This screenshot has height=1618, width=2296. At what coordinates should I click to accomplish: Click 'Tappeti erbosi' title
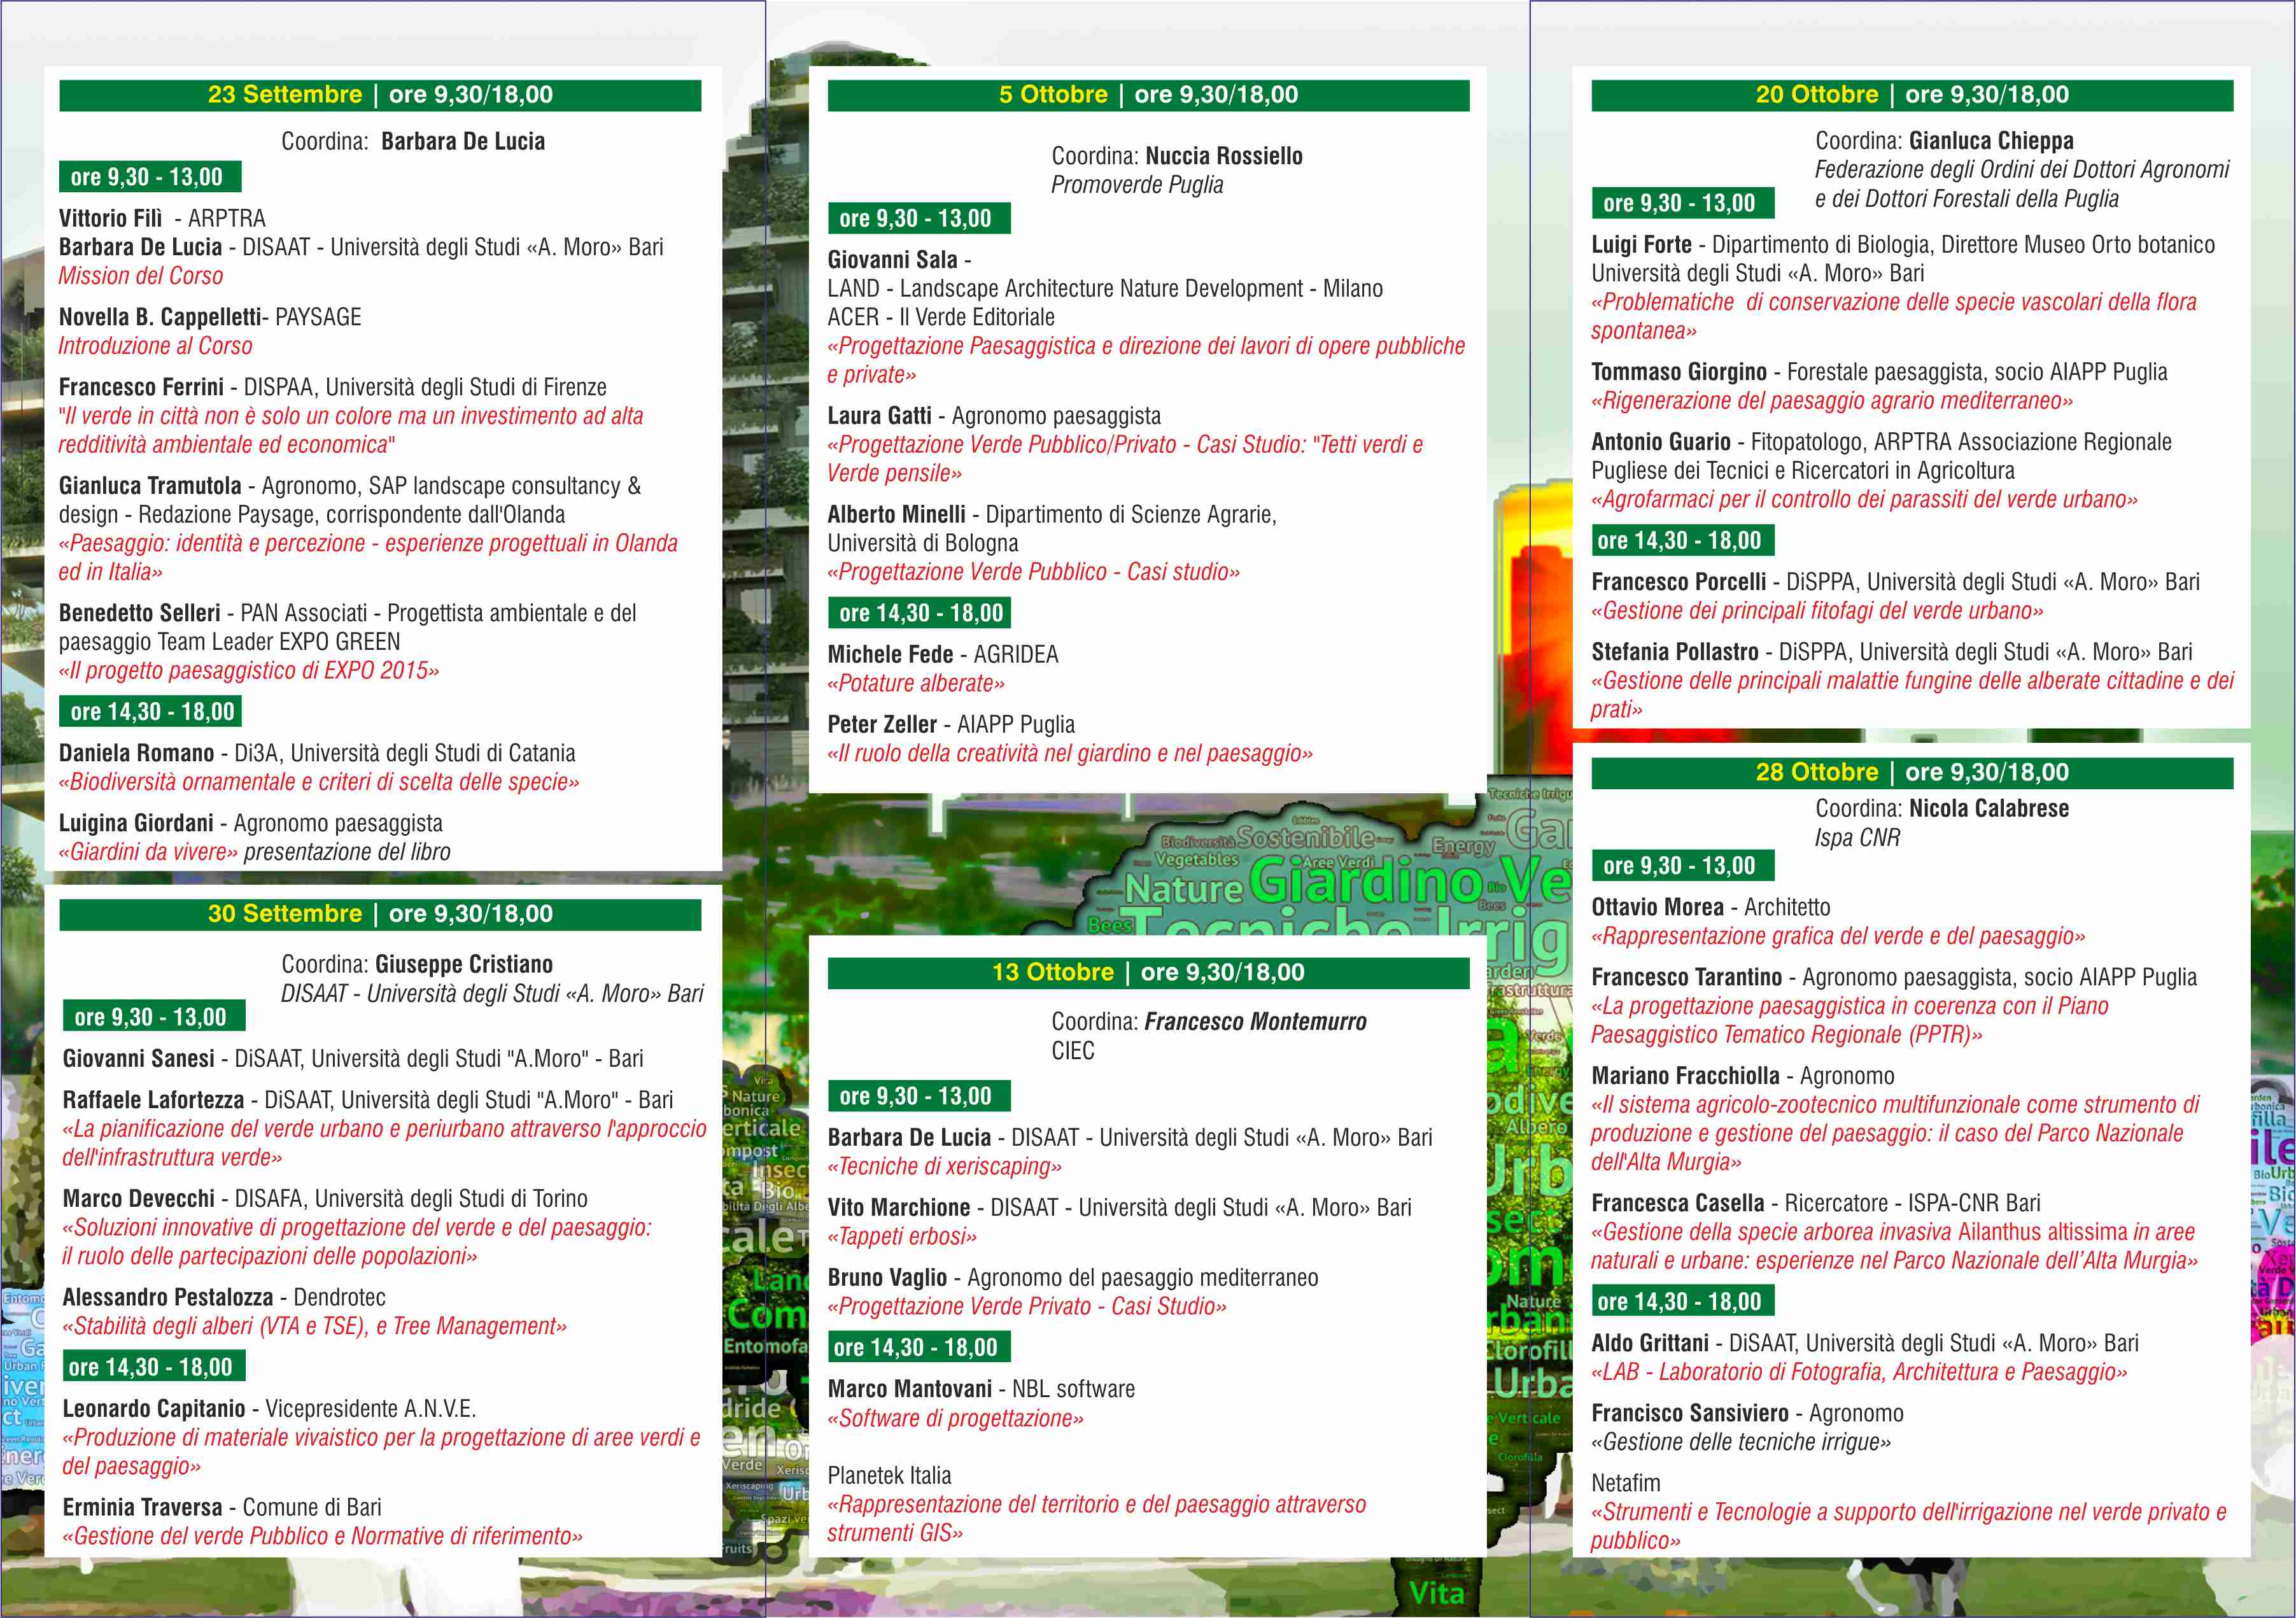(x=902, y=1237)
